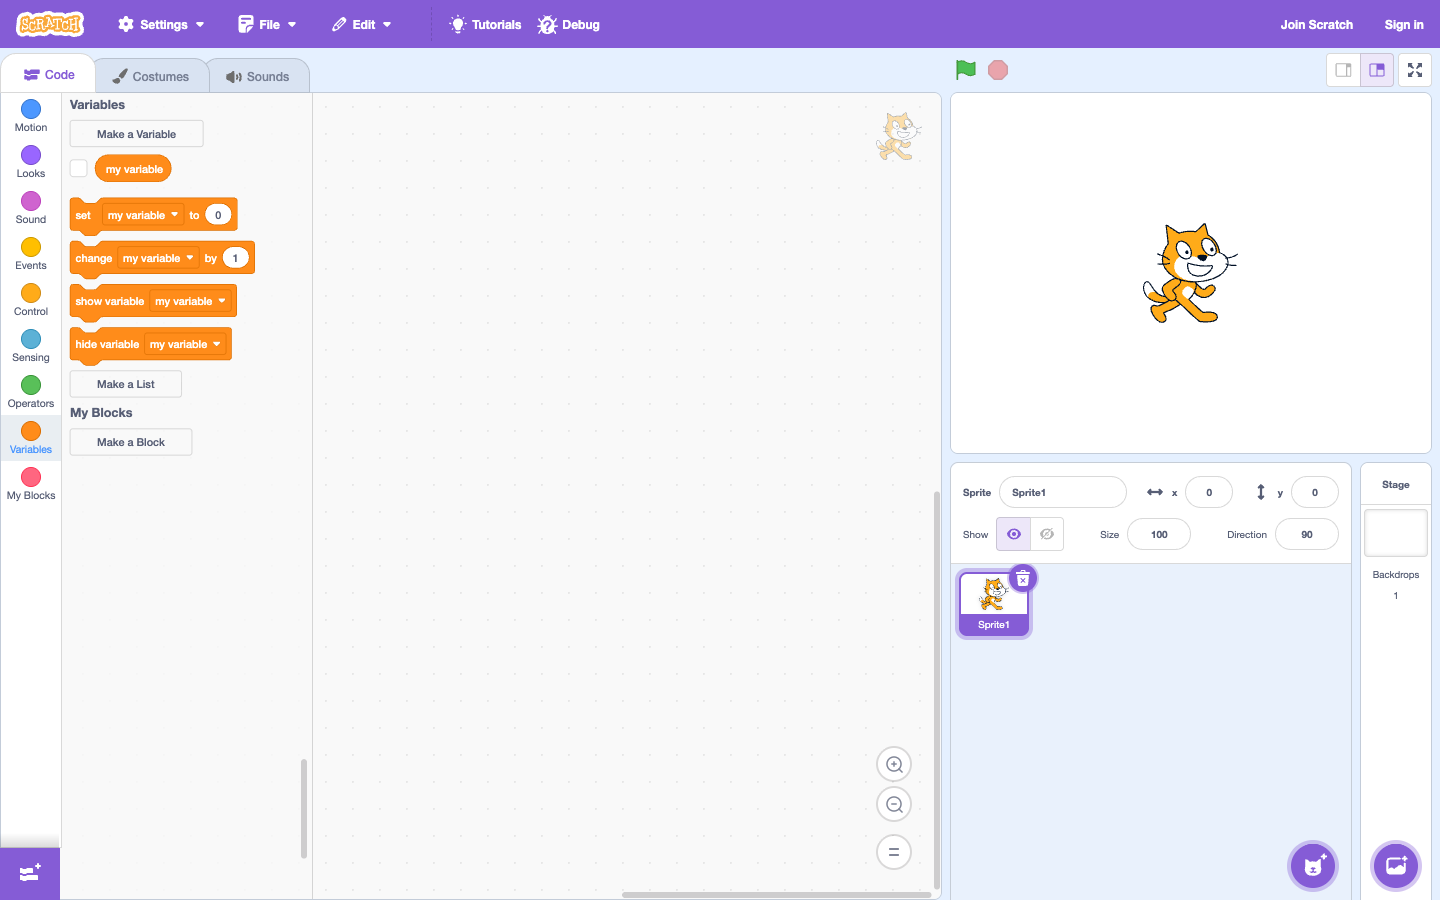This screenshot has width=1440, height=900.
Task: Show the sprite using eye icon
Action: [1013, 534]
